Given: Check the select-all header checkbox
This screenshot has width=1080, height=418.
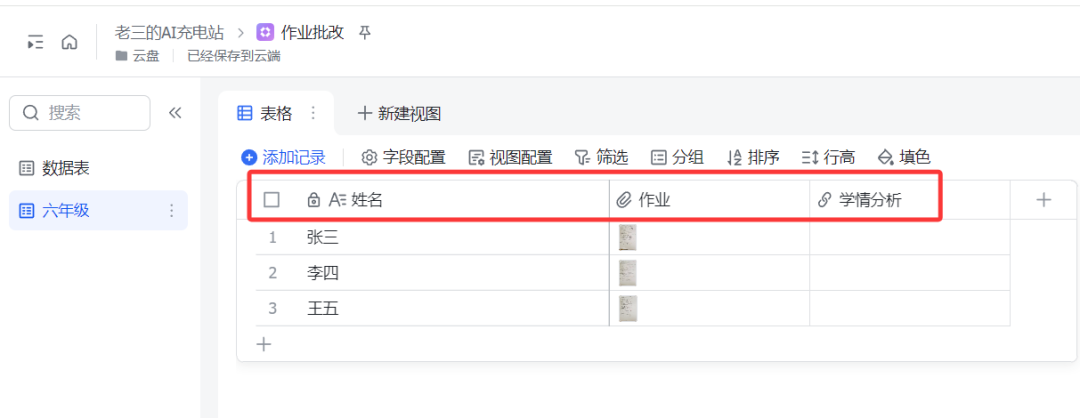Looking at the screenshot, I should click(271, 200).
